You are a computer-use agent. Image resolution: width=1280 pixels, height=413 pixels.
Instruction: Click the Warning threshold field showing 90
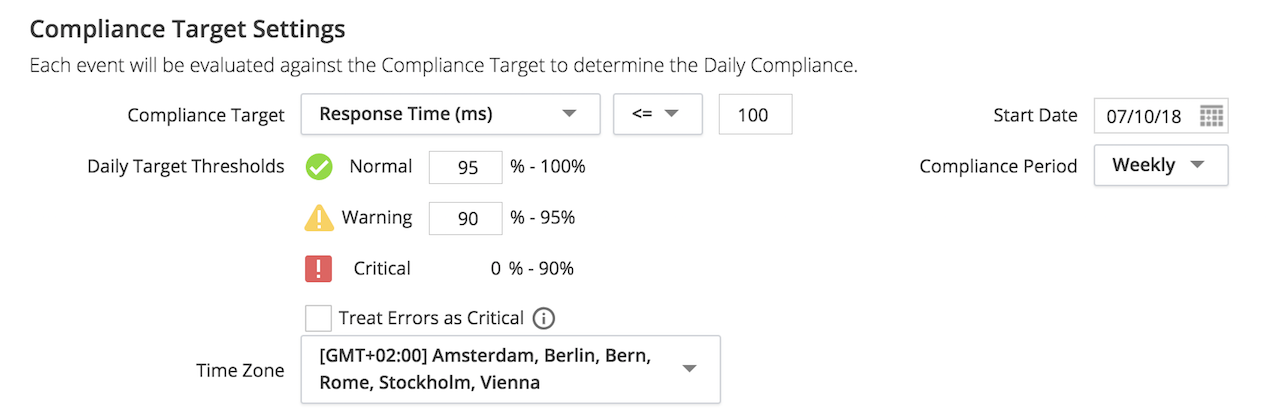[465, 217]
